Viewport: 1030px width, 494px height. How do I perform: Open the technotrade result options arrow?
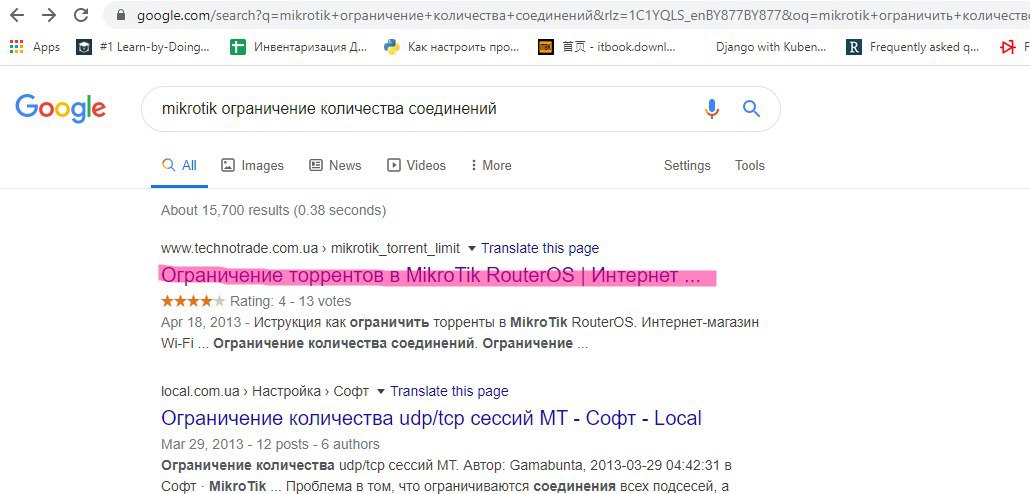click(x=471, y=249)
